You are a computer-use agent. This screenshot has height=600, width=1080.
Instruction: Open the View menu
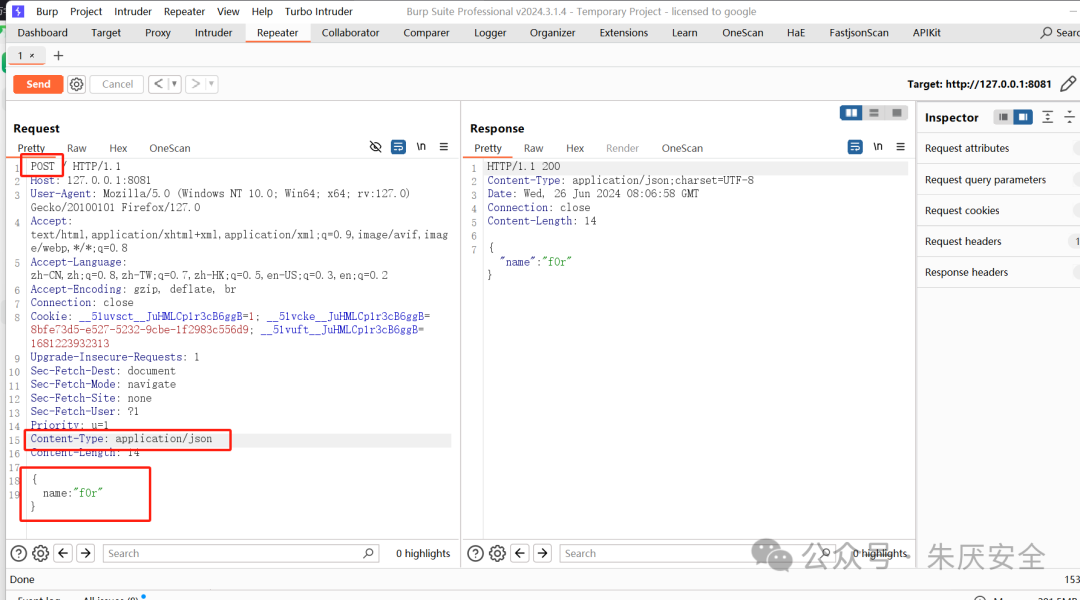(228, 12)
